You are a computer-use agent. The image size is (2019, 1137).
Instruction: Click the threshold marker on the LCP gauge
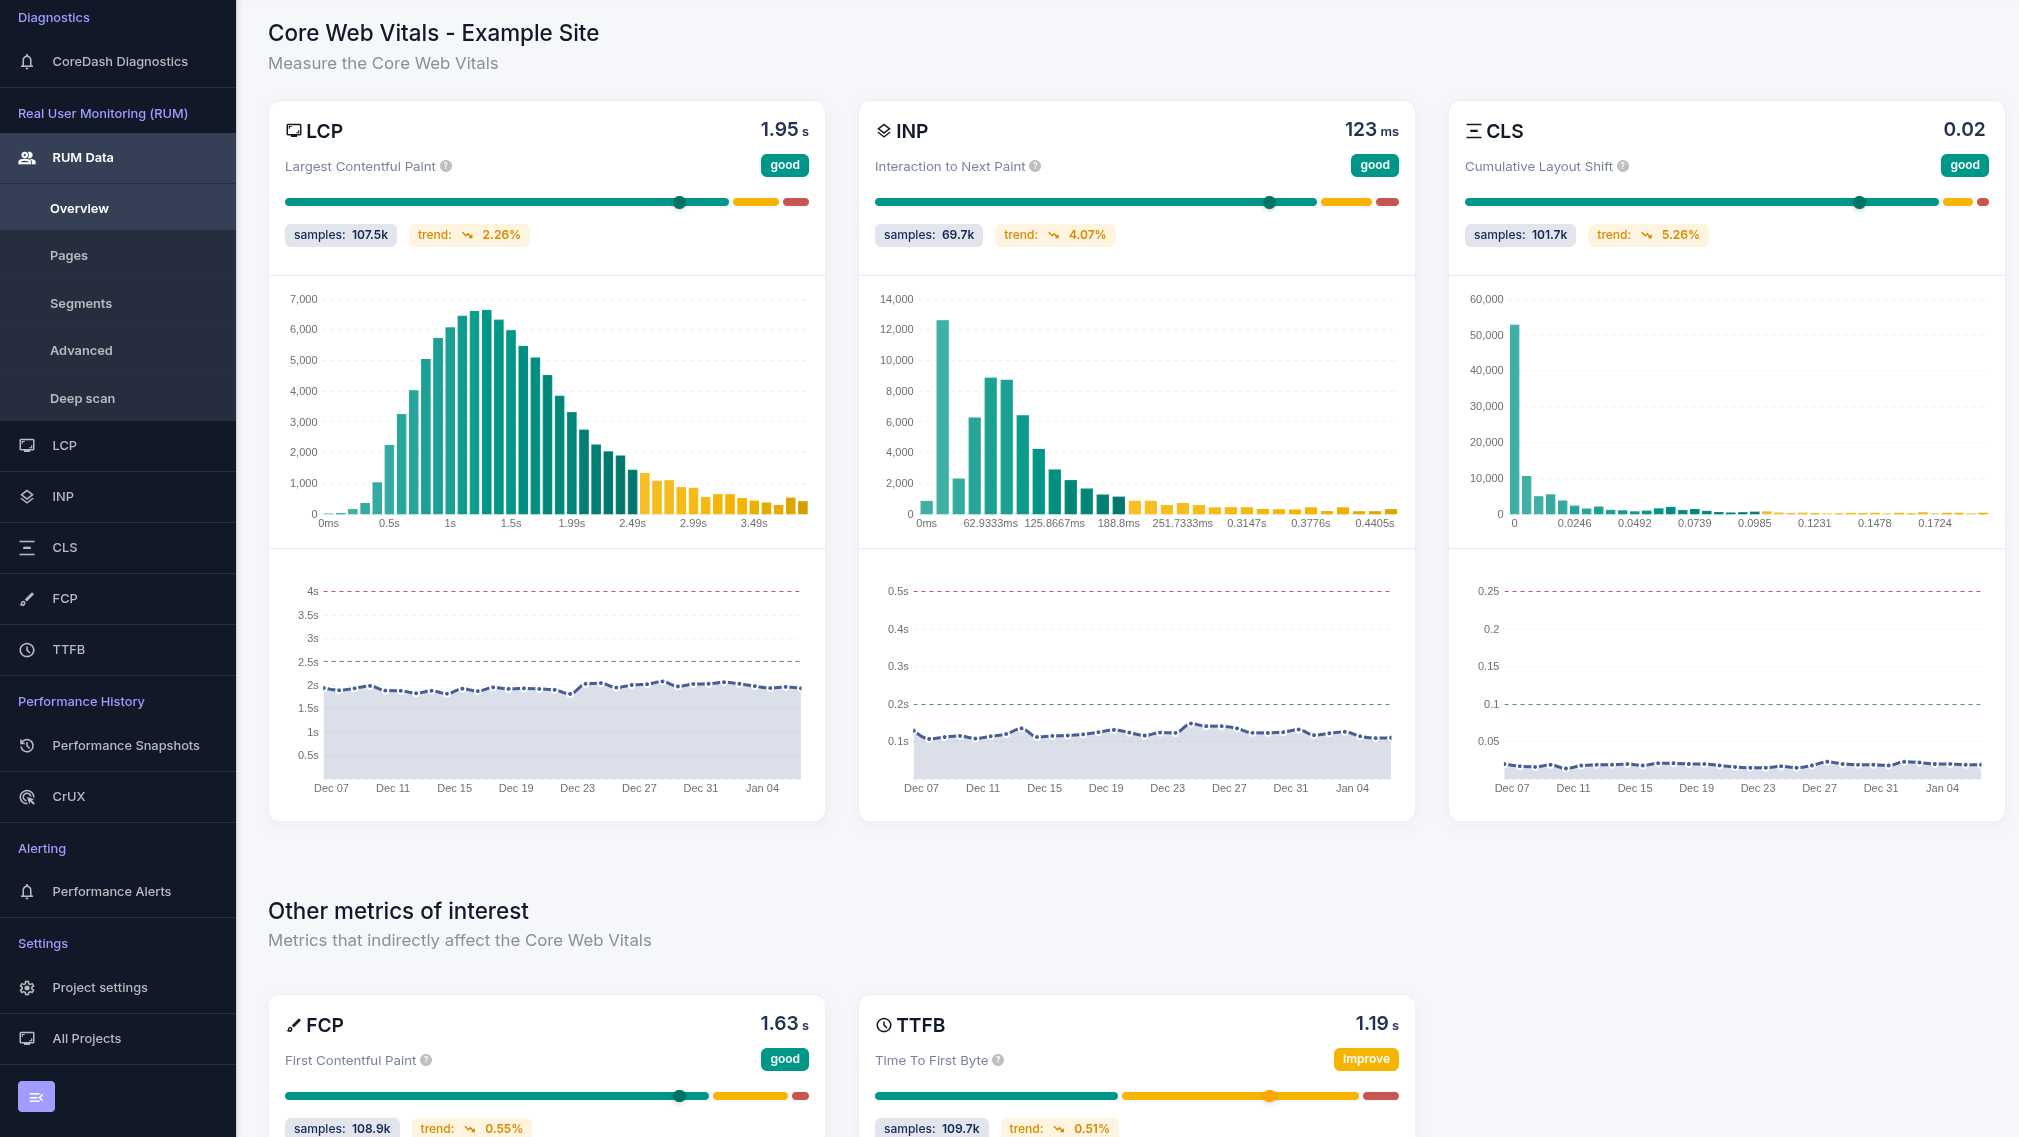(680, 202)
